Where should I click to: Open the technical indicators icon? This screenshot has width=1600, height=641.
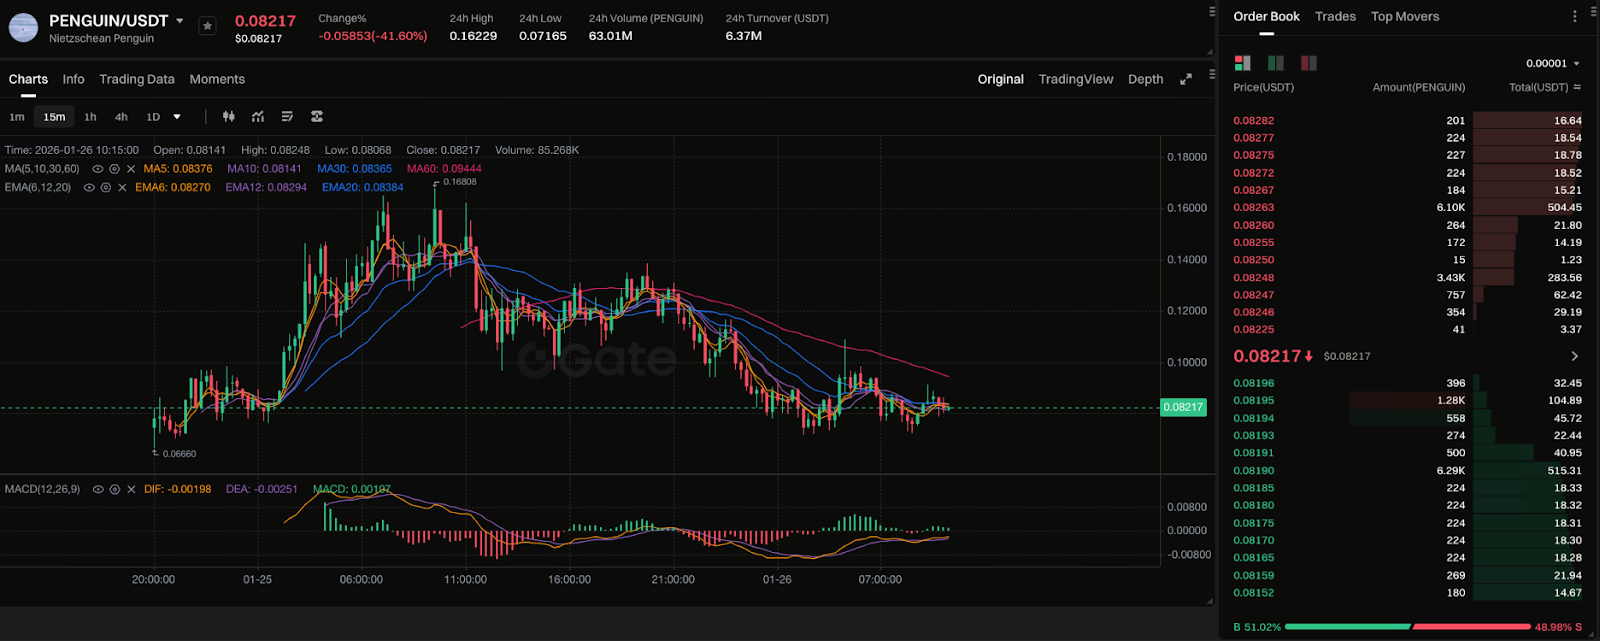(x=258, y=117)
